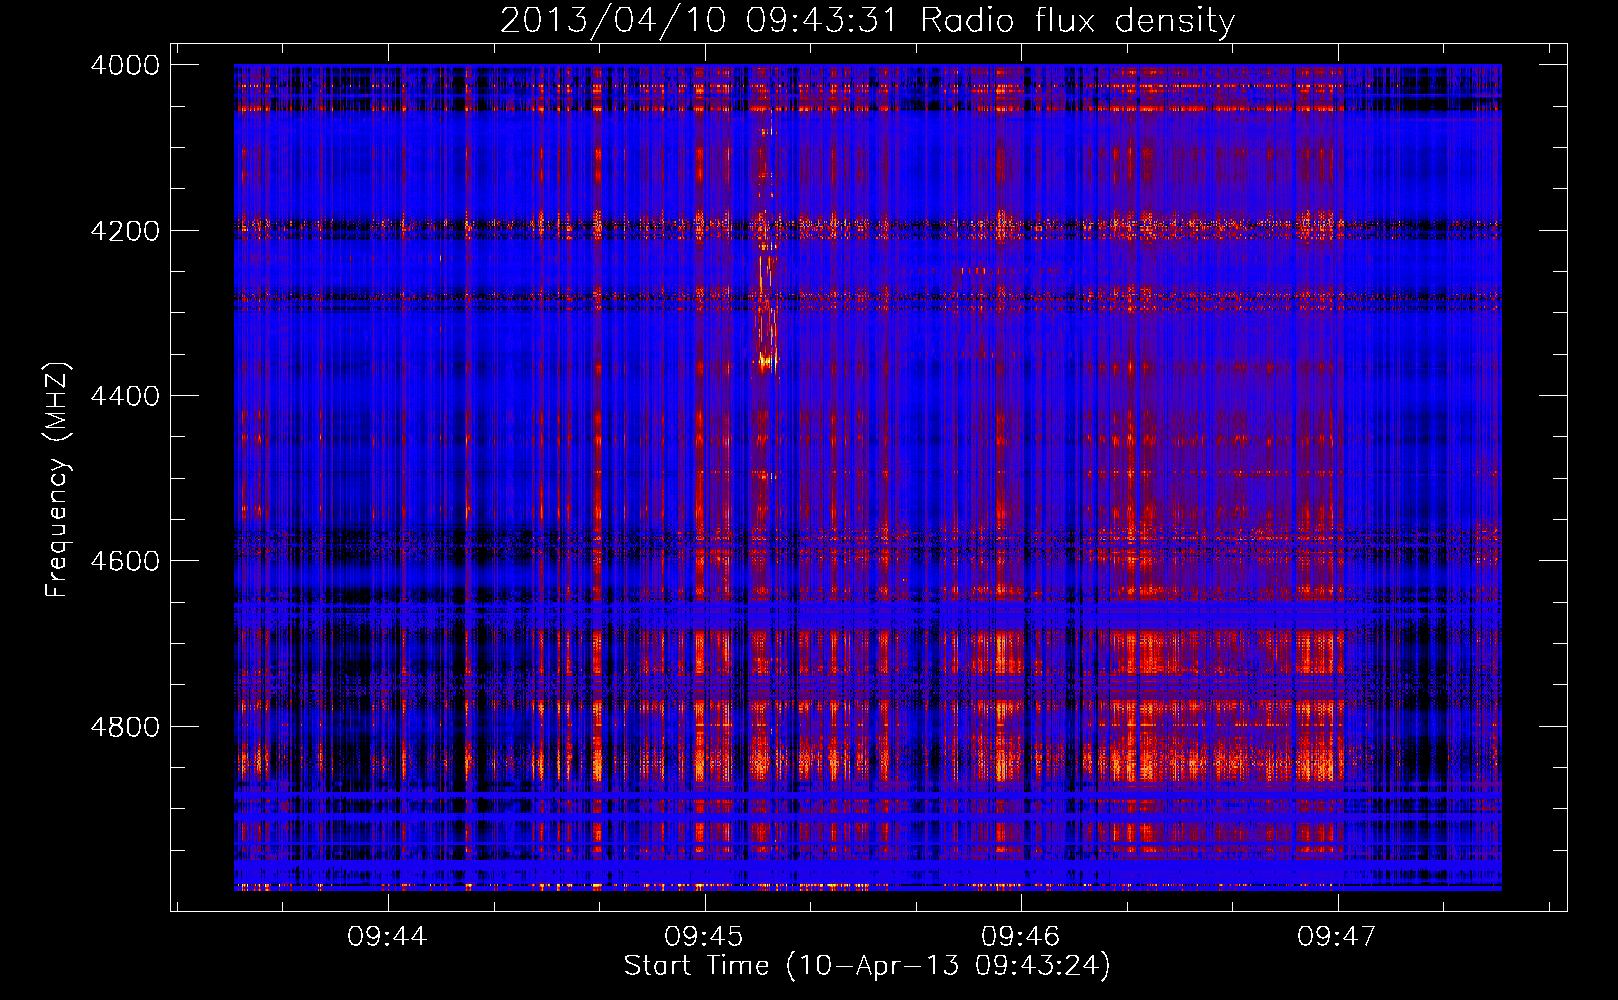Click the 4000 frequency tick label
This screenshot has height=1000, width=1618.
click(x=125, y=65)
